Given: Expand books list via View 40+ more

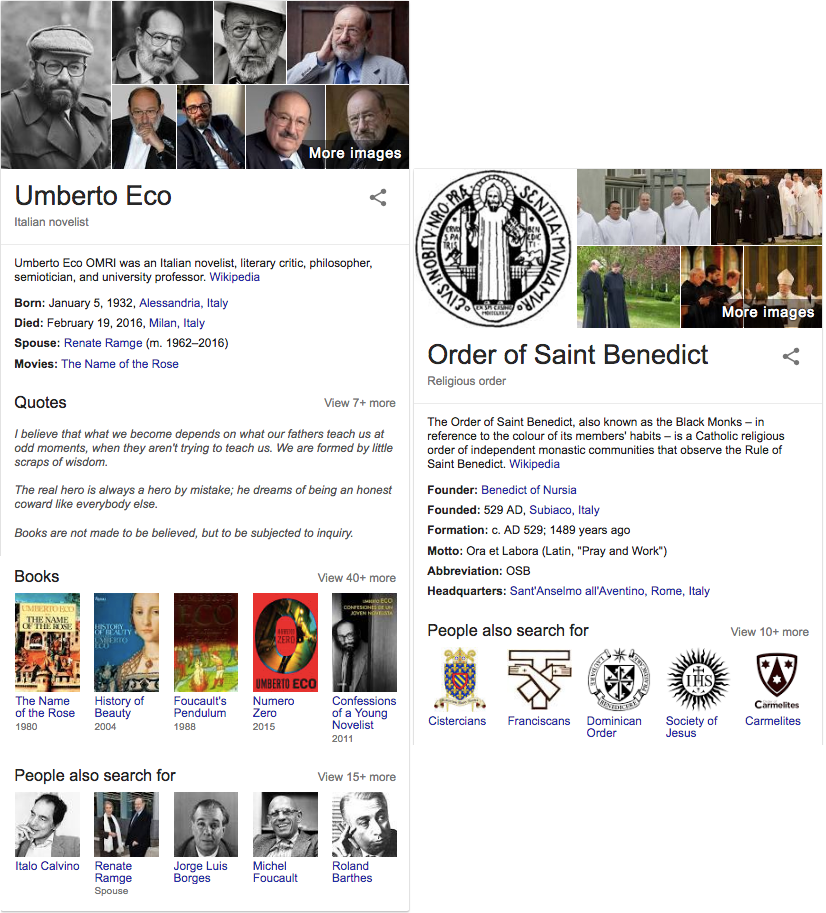Looking at the screenshot, I should click(357, 578).
